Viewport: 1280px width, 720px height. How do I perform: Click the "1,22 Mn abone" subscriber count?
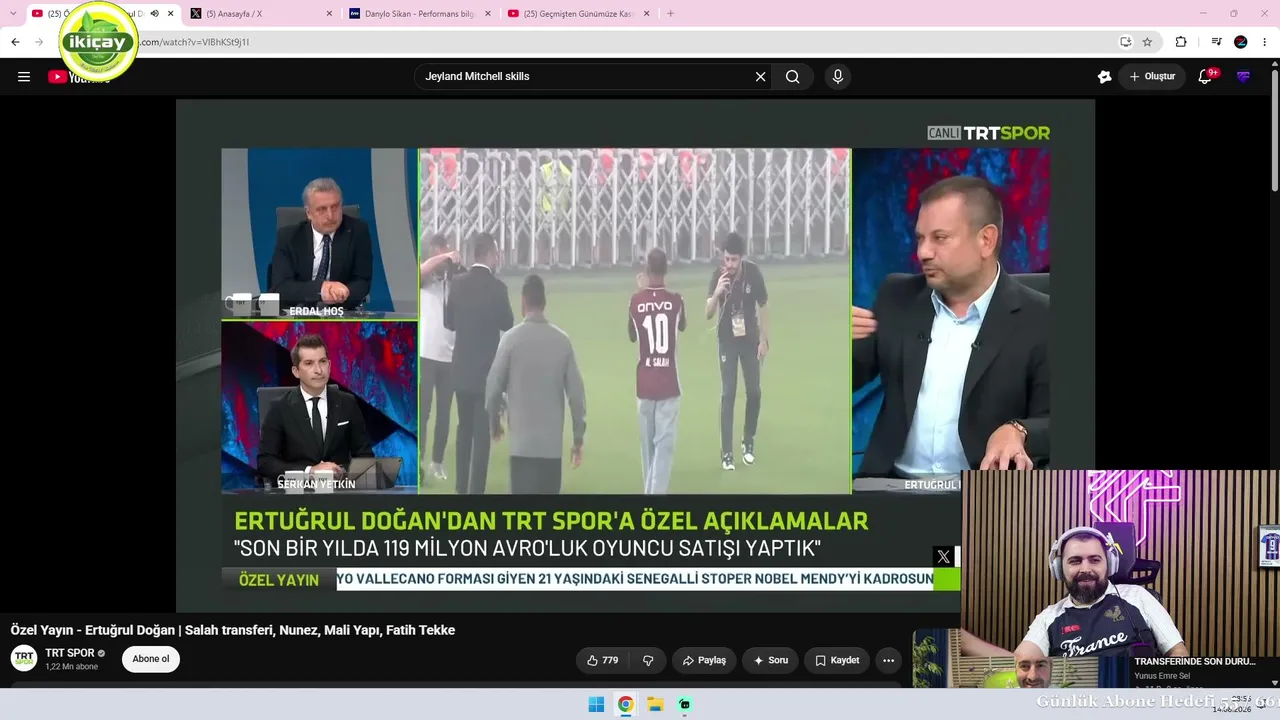pos(71,667)
